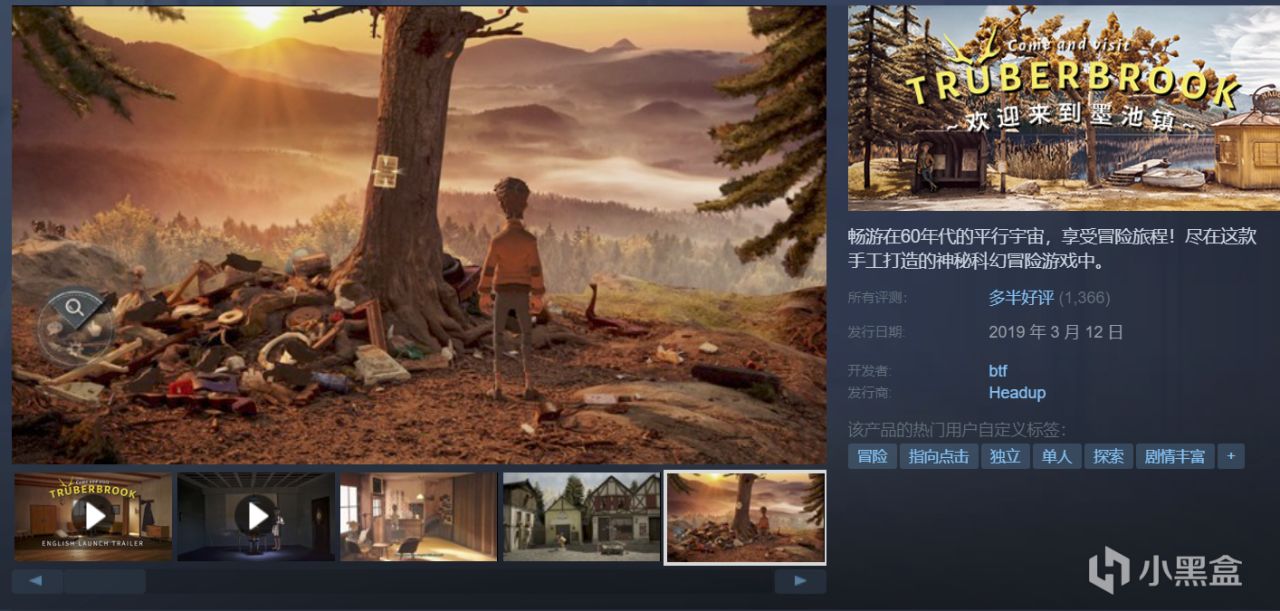Play the English Launch Trailer thumbnail
The width and height of the screenshot is (1280, 611).
tap(93, 516)
